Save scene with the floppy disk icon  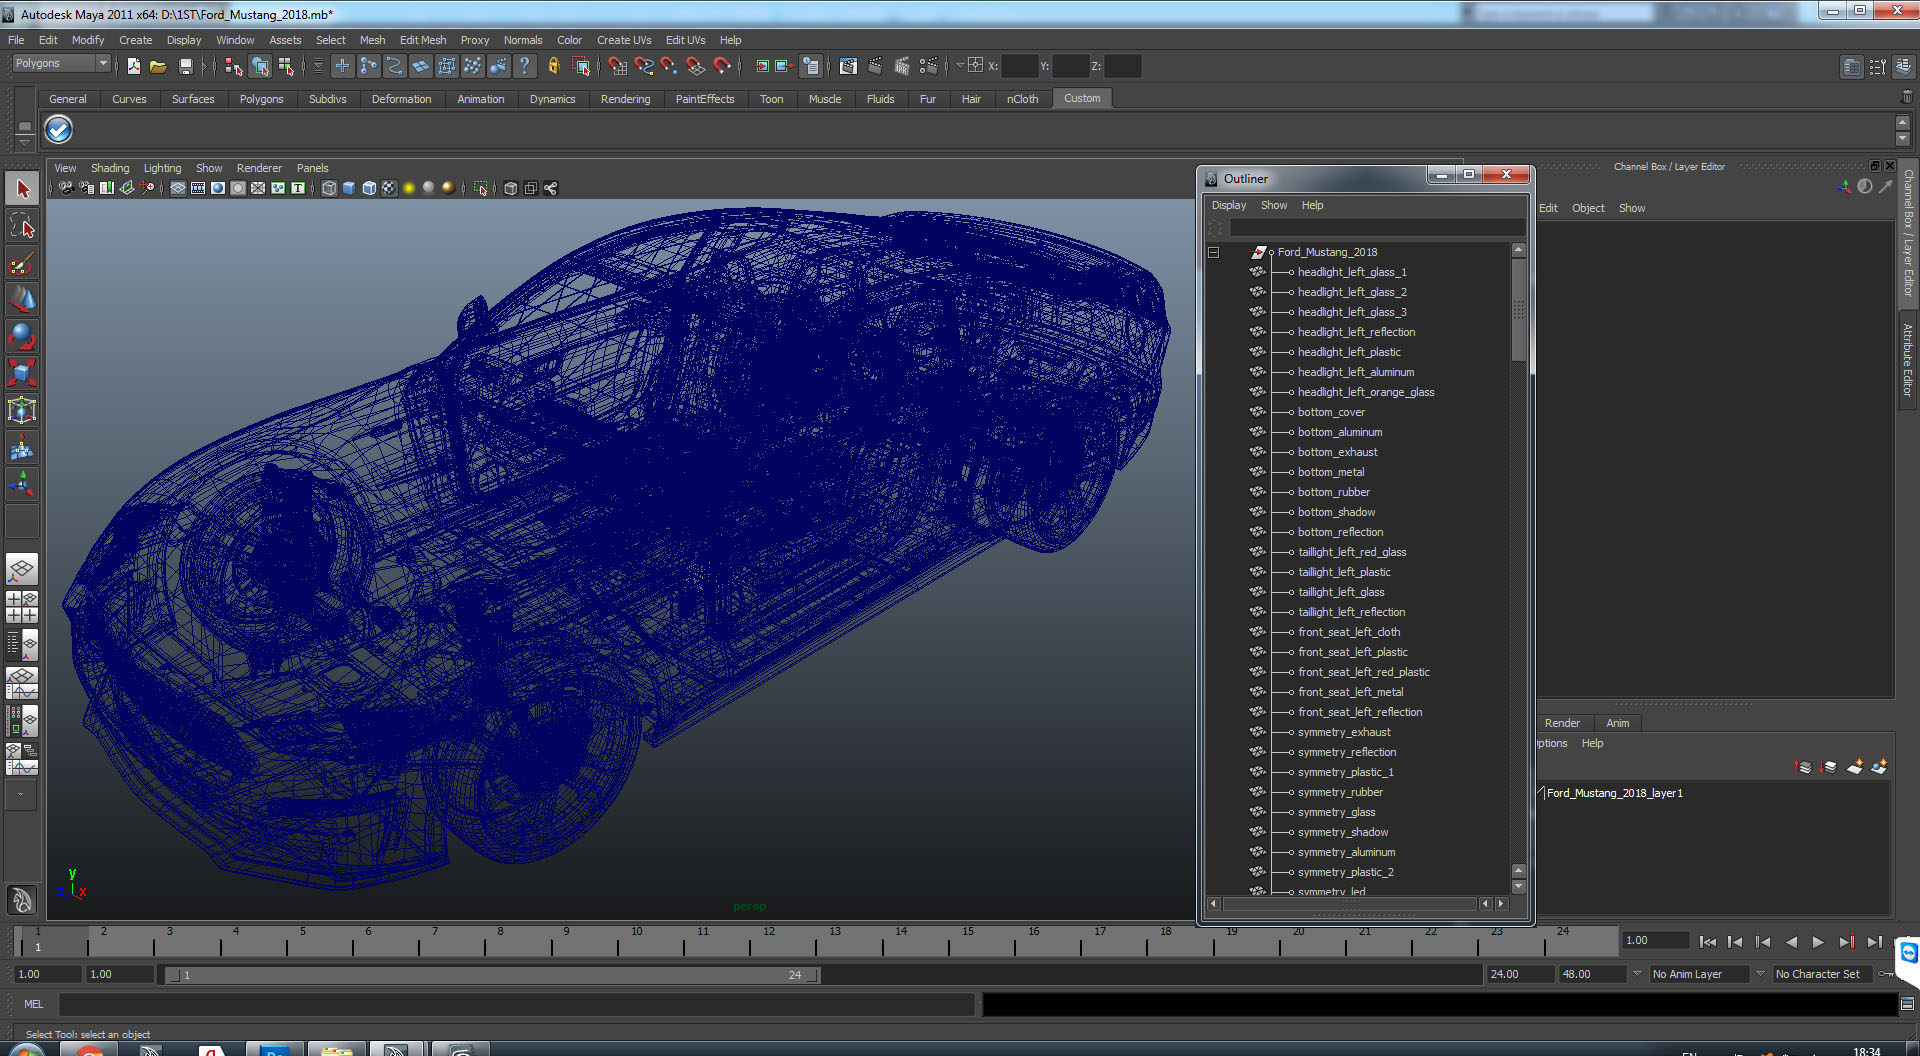coord(185,66)
